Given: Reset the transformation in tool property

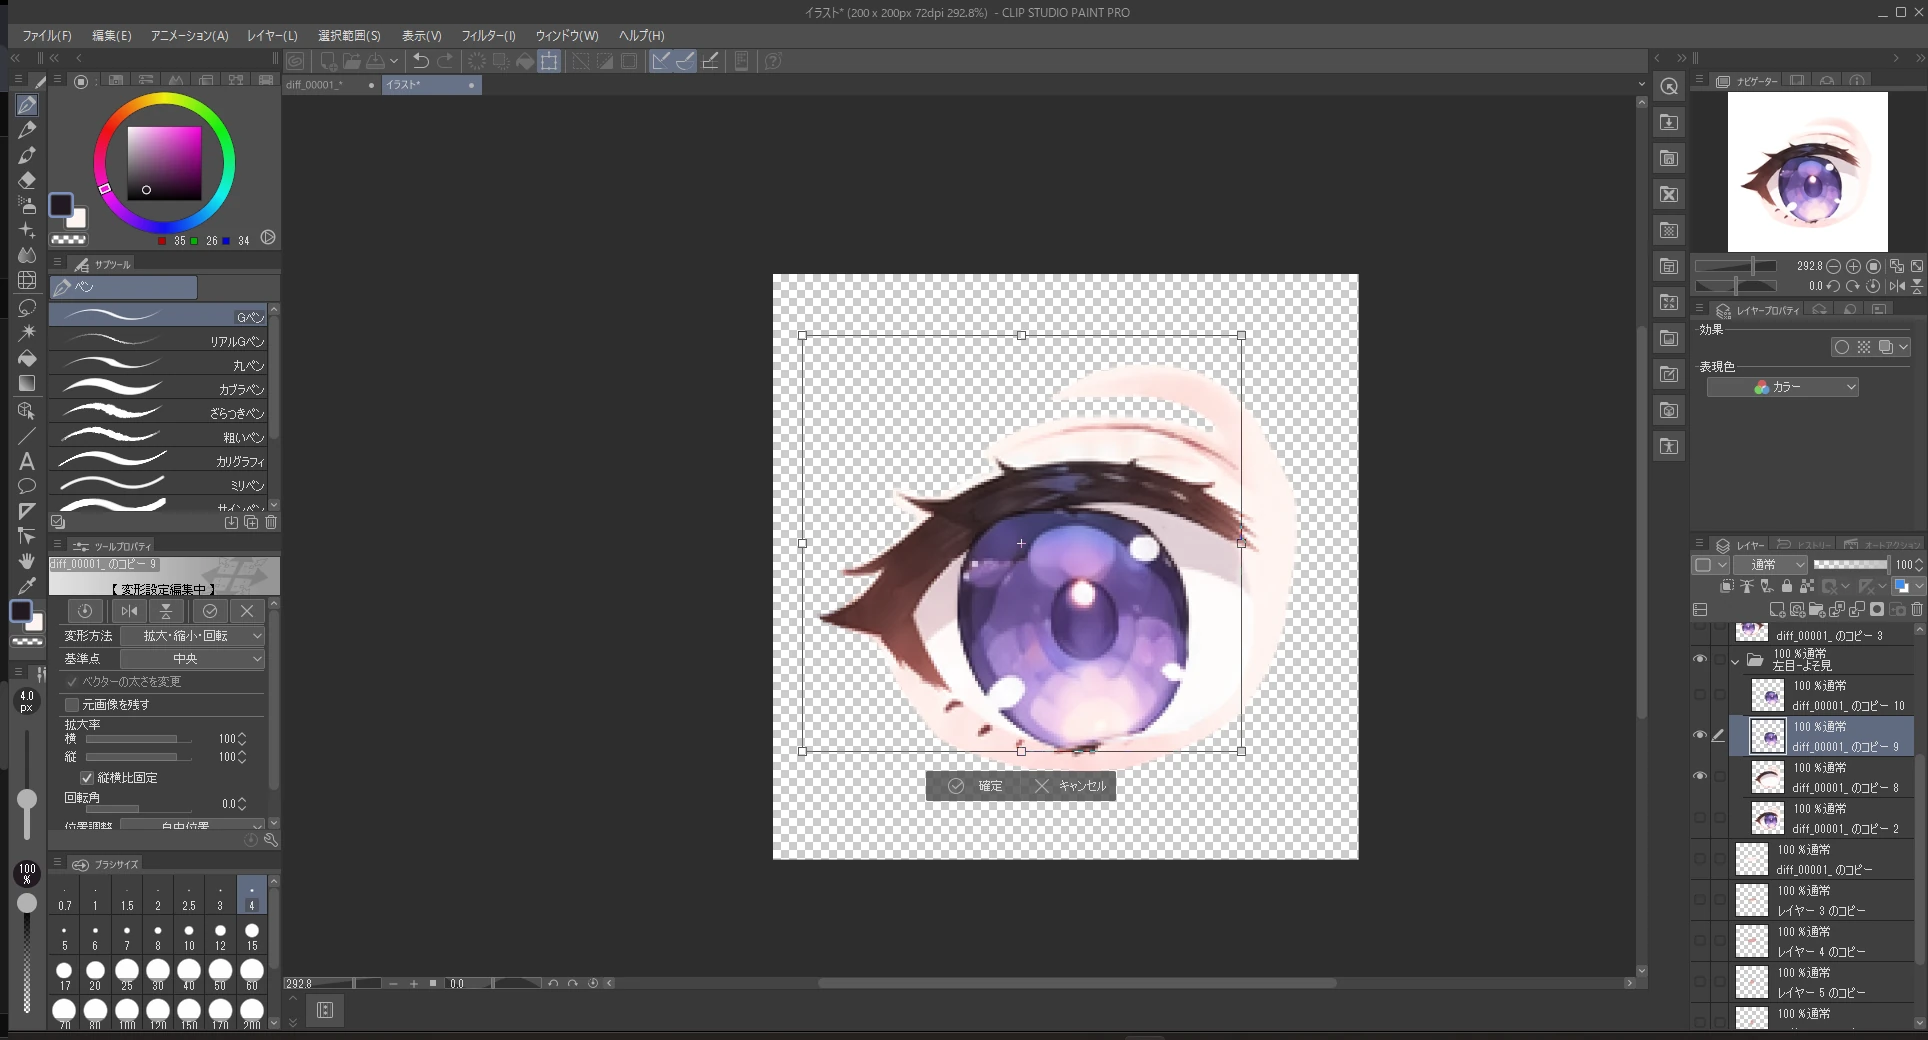Looking at the screenshot, I should [85, 611].
